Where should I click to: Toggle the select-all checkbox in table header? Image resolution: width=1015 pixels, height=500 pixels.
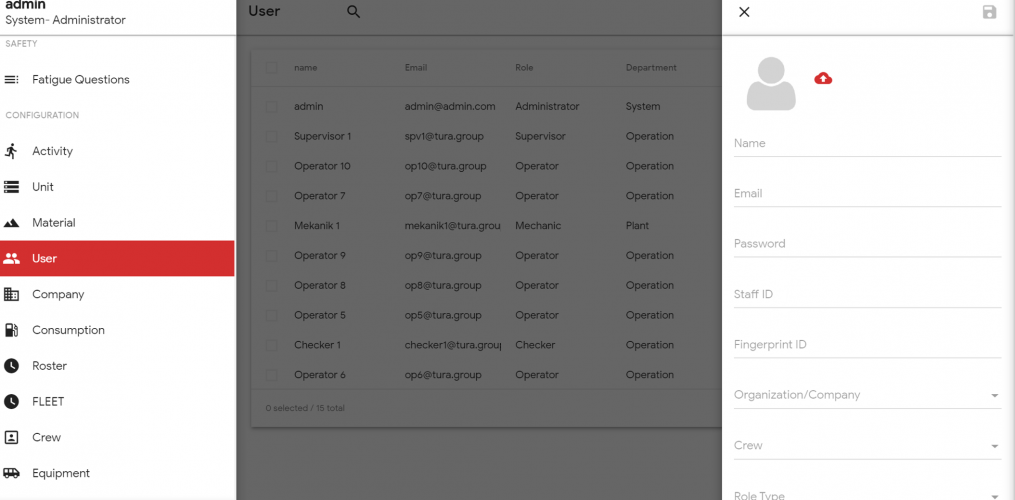coord(272,68)
